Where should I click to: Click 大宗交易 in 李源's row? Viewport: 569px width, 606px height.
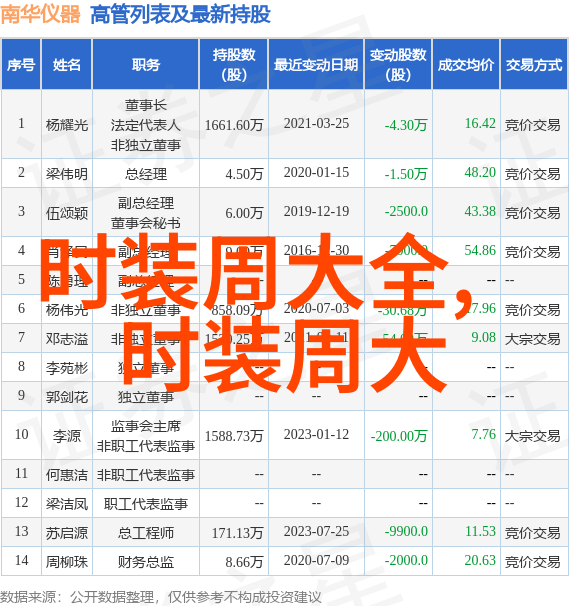[533, 436]
